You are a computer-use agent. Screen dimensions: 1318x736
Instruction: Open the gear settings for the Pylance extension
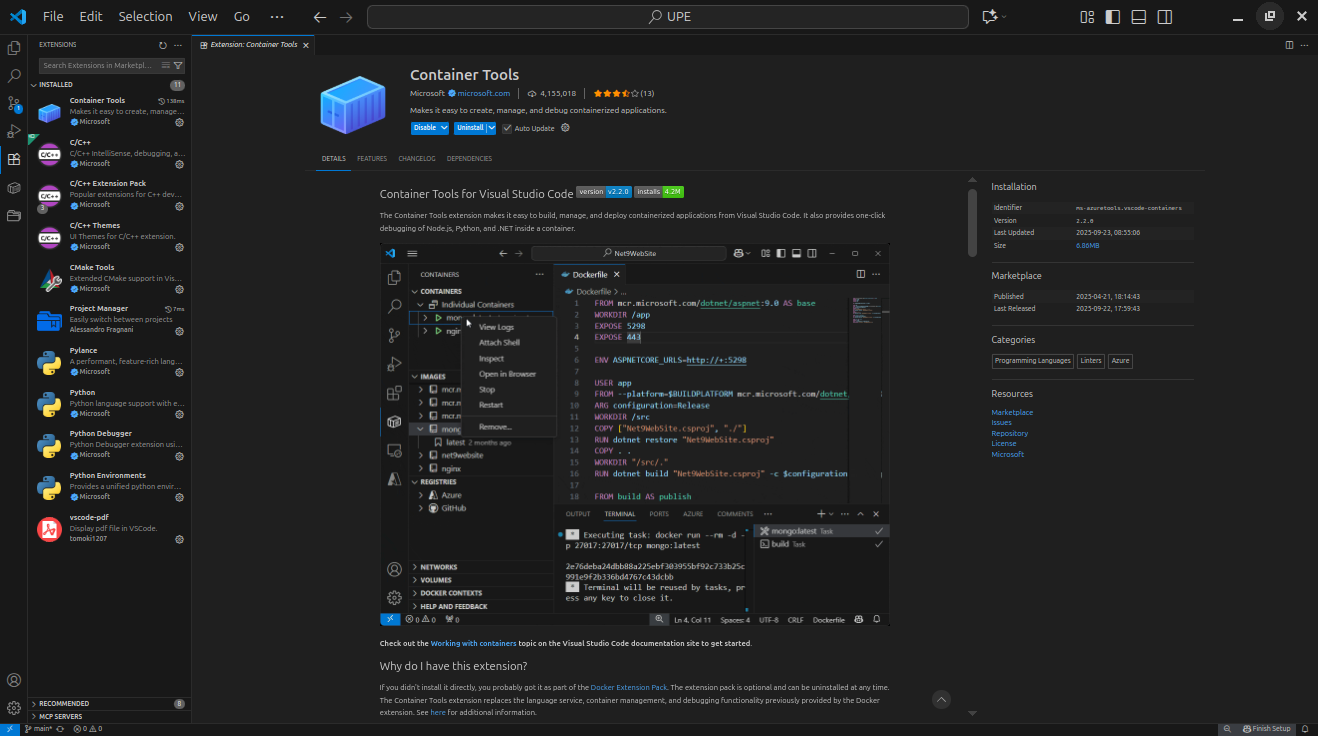(179, 371)
